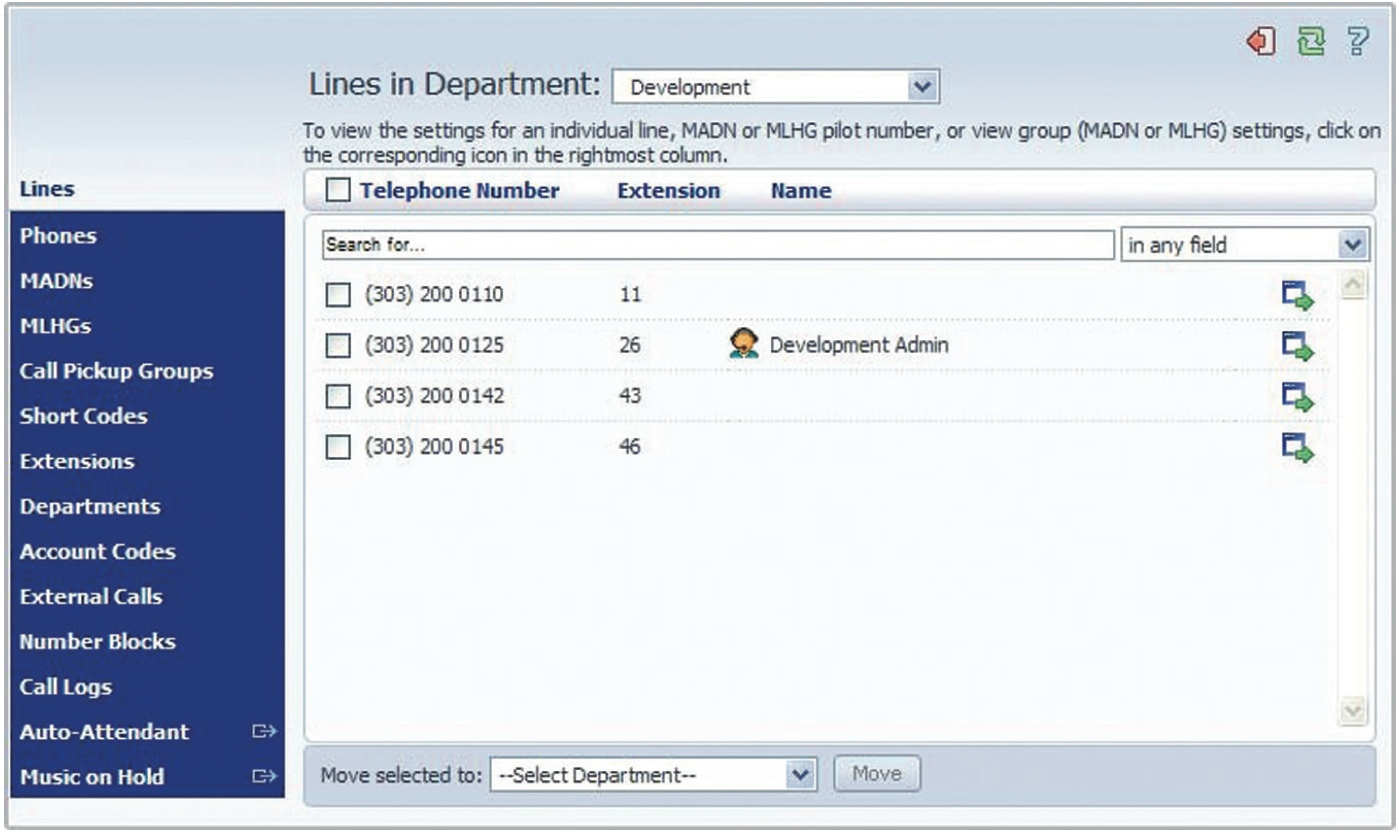Click the list scrollbar up arrow
The image size is (1399, 833).
[x=1355, y=284]
